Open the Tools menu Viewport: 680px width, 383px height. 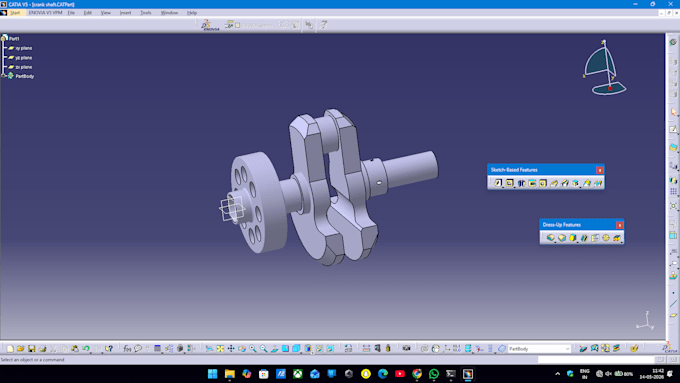146,13
